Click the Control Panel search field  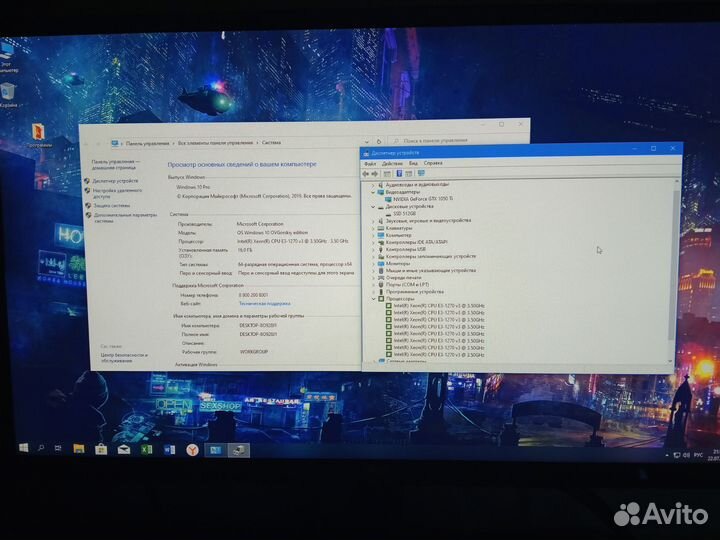[x=457, y=140]
